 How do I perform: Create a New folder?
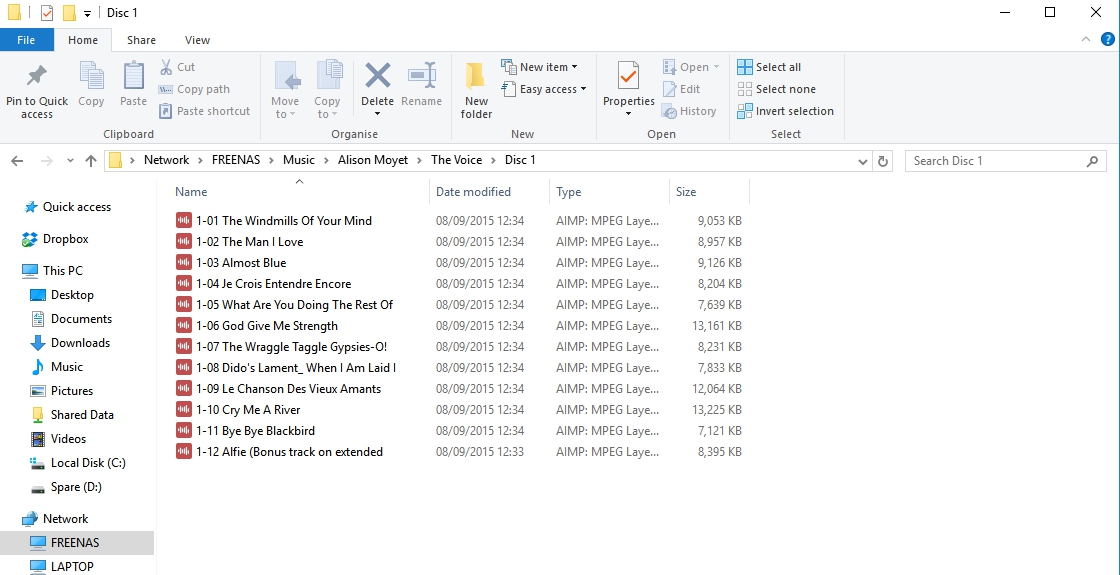(476, 91)
